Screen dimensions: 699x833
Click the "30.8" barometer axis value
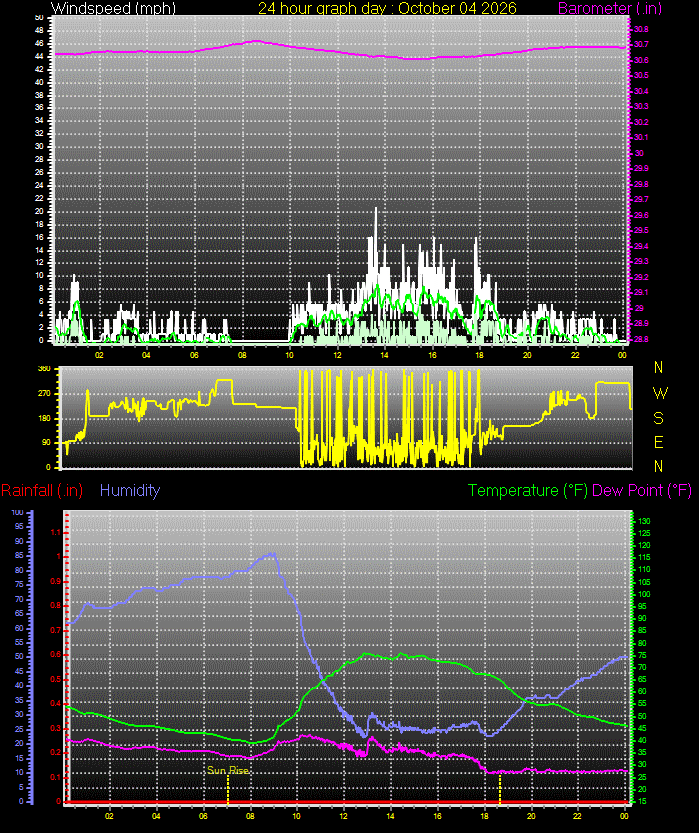tap(641, 29)
